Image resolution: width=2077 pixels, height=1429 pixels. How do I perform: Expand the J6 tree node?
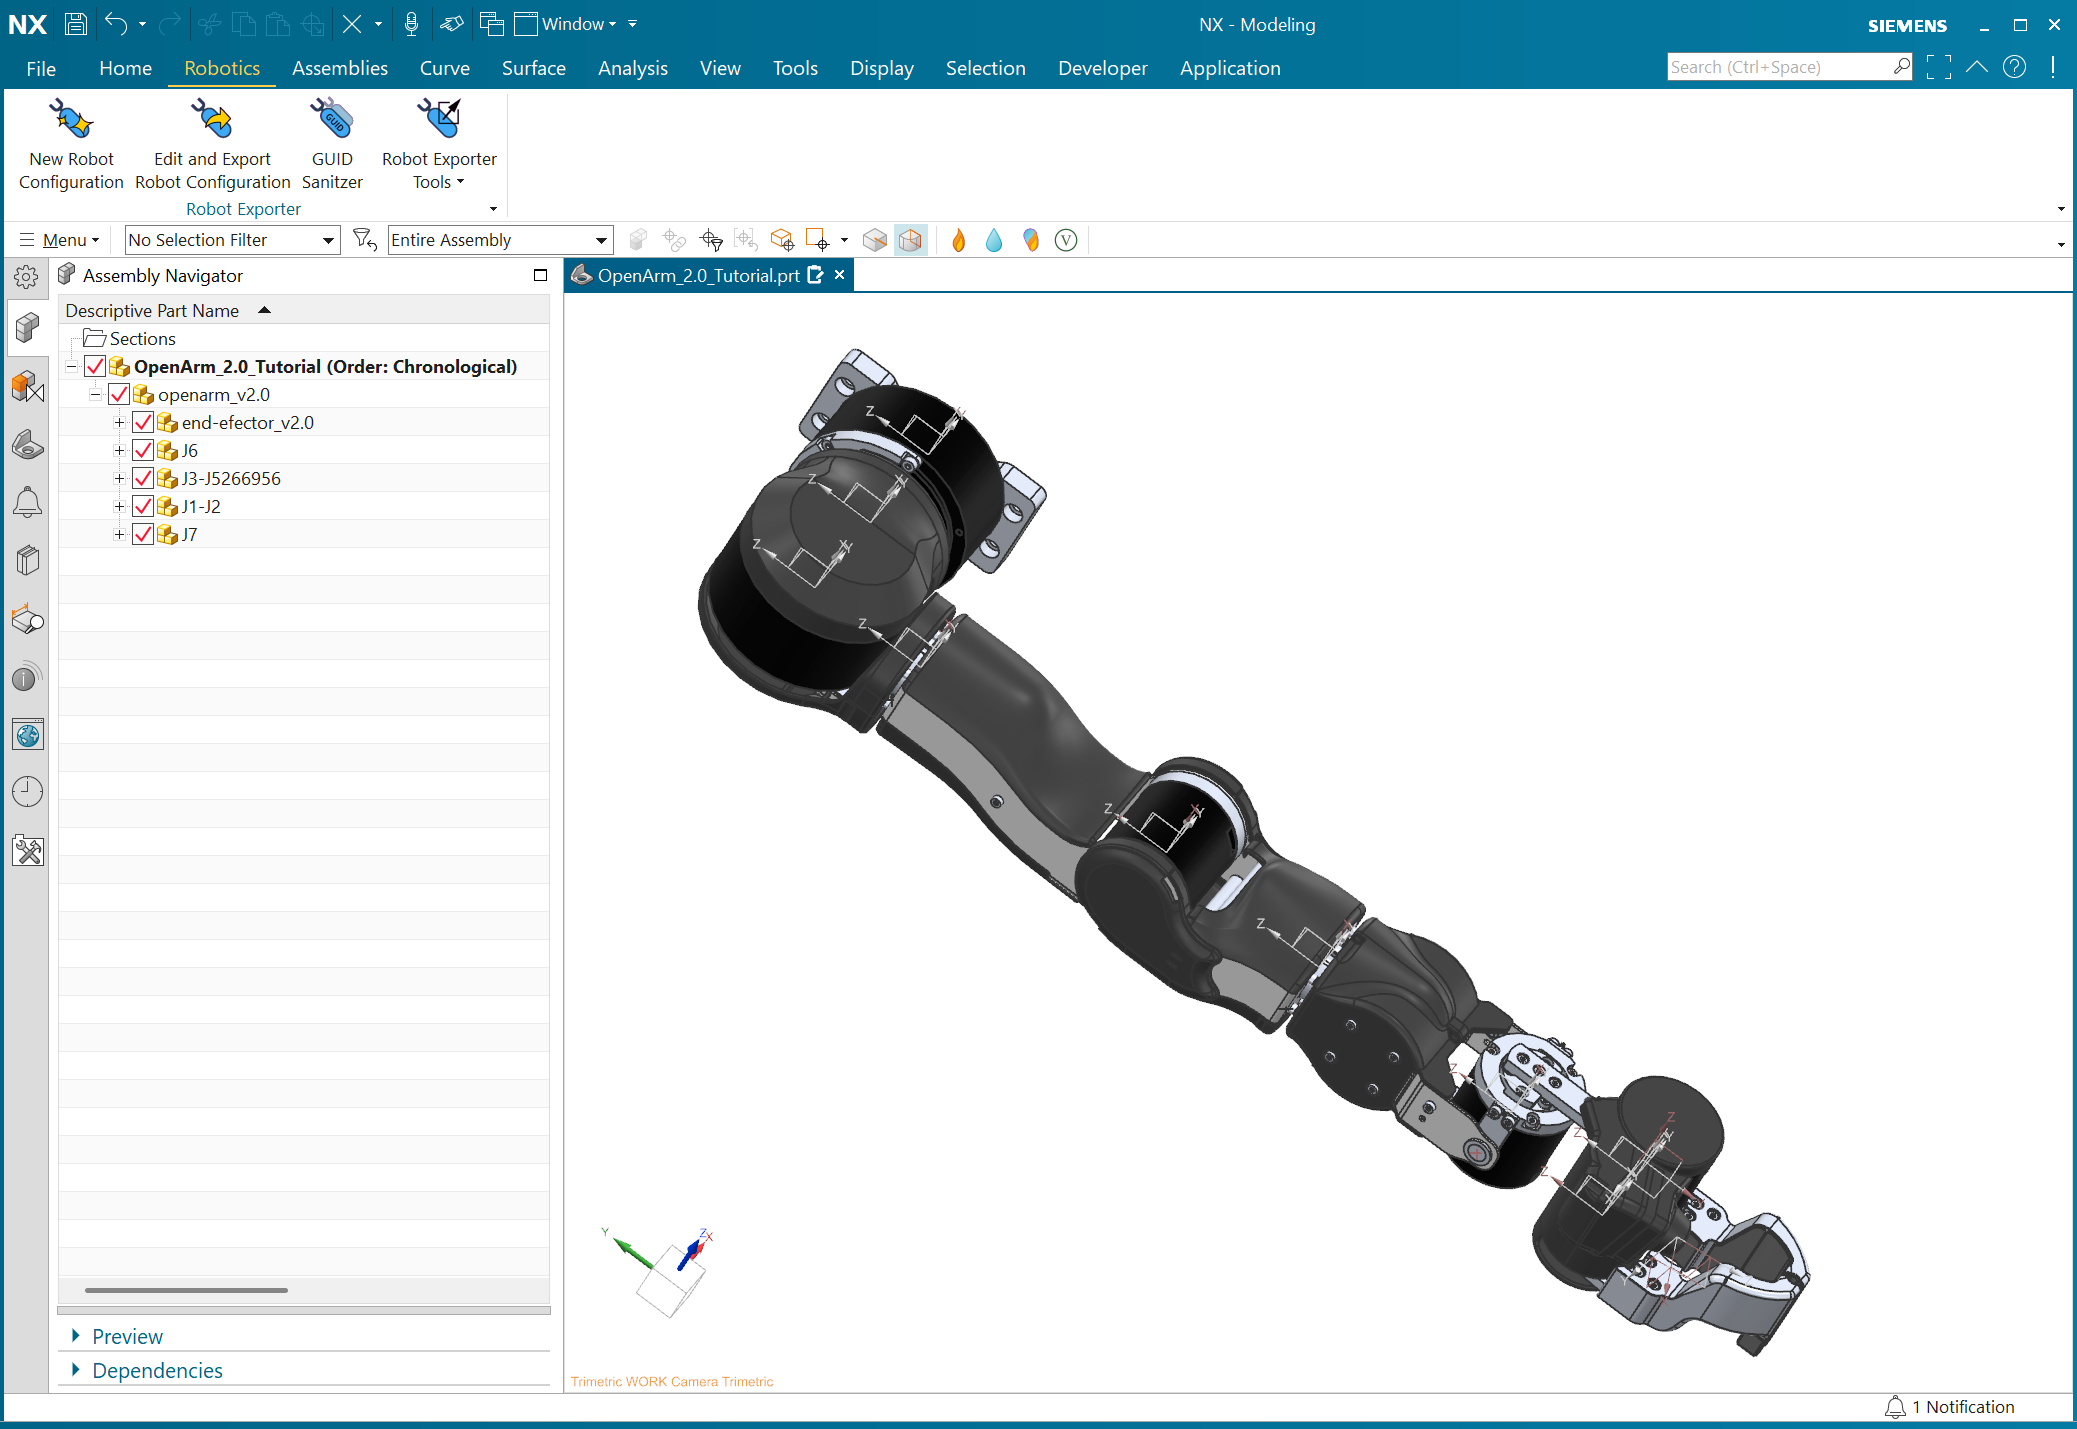[119, 451]
